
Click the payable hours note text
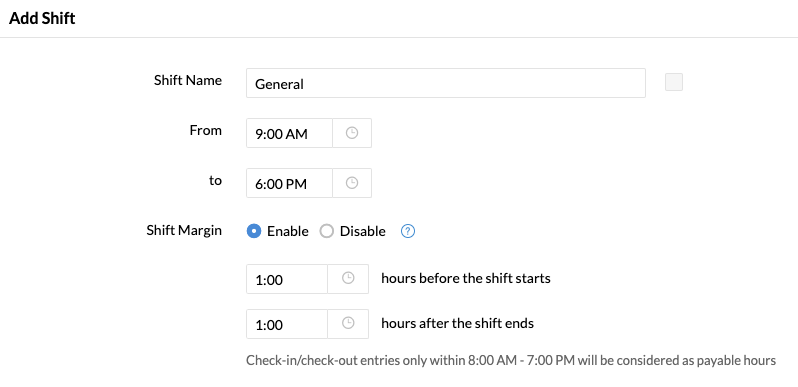coord(511,361)
